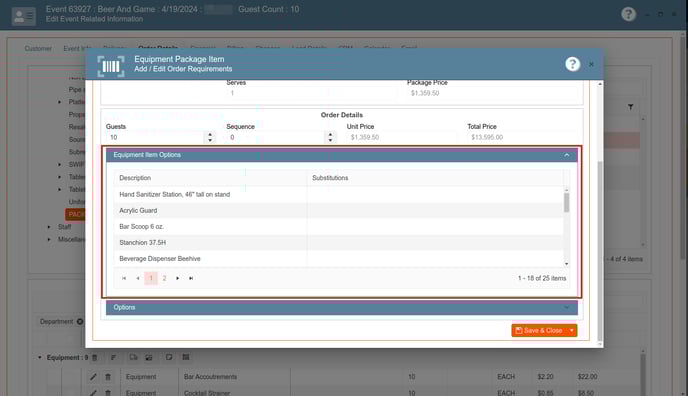Open the Save & Close dropdown arrow
Viewport: 688px width, 396px height.
pyautogui.click(x=572, y=330)
